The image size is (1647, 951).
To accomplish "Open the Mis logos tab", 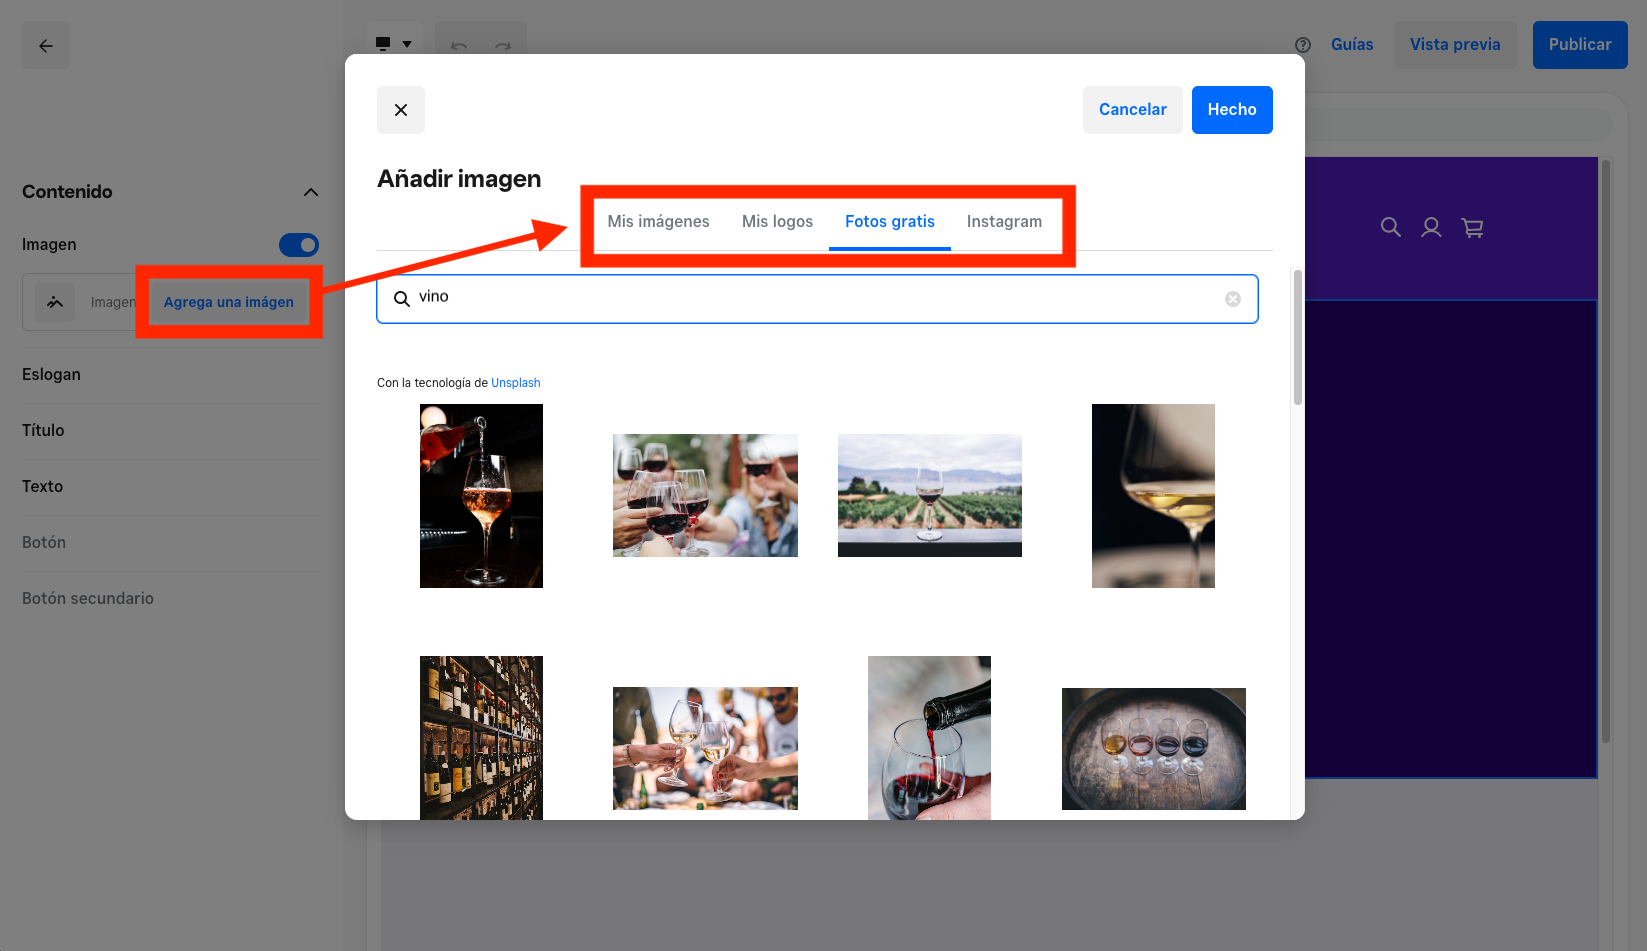I will click(x=777, y=221).
